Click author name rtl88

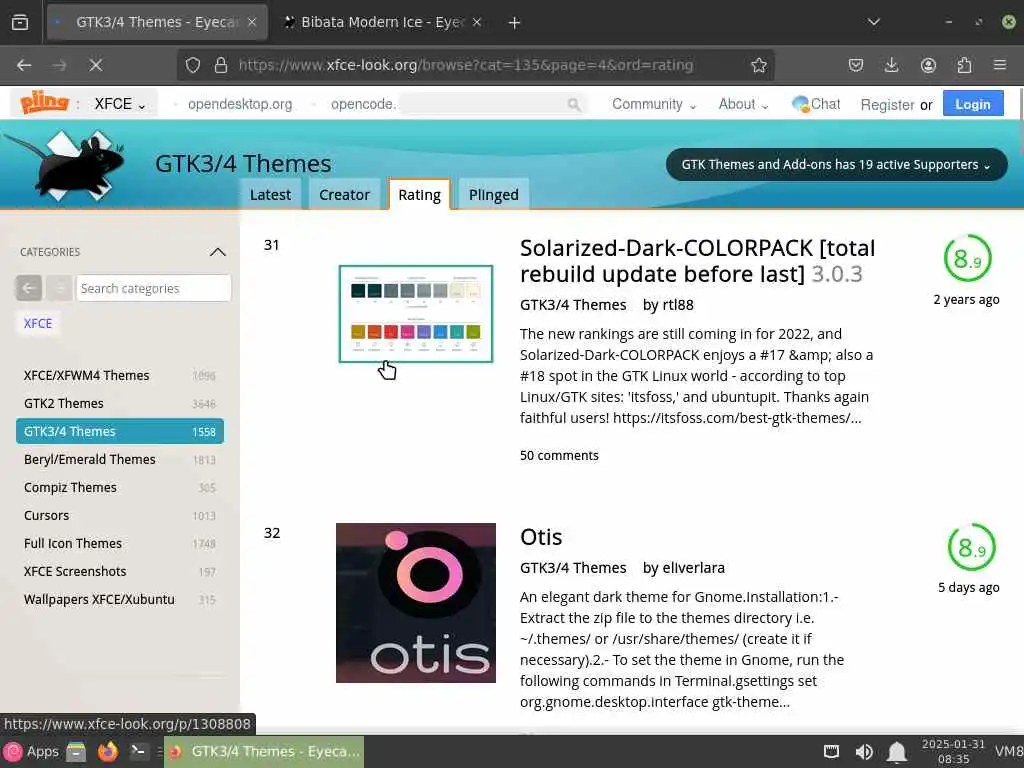point(677,305)
